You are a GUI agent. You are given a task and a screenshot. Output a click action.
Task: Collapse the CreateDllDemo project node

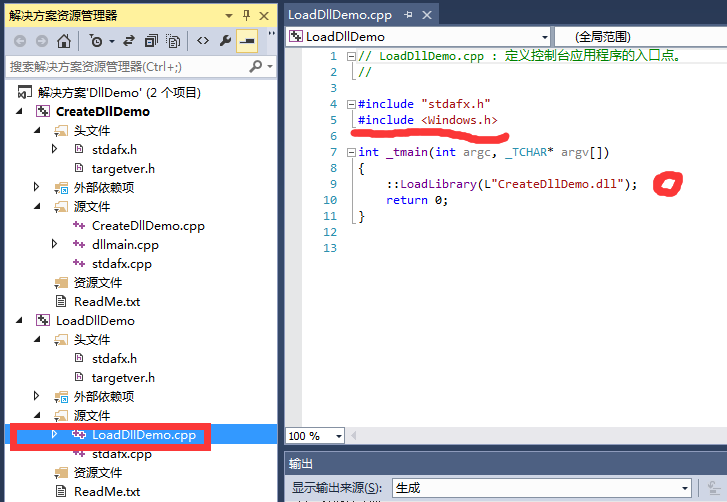19,111
